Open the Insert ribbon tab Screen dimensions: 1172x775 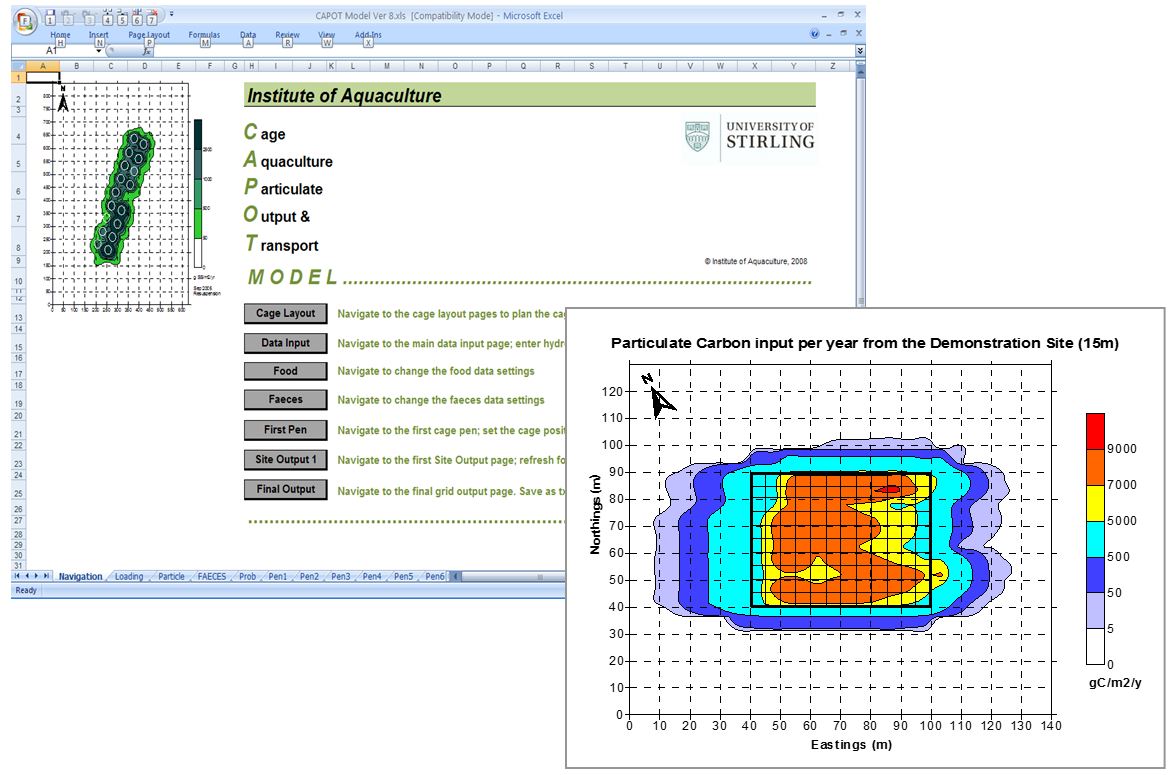[99, 35]
